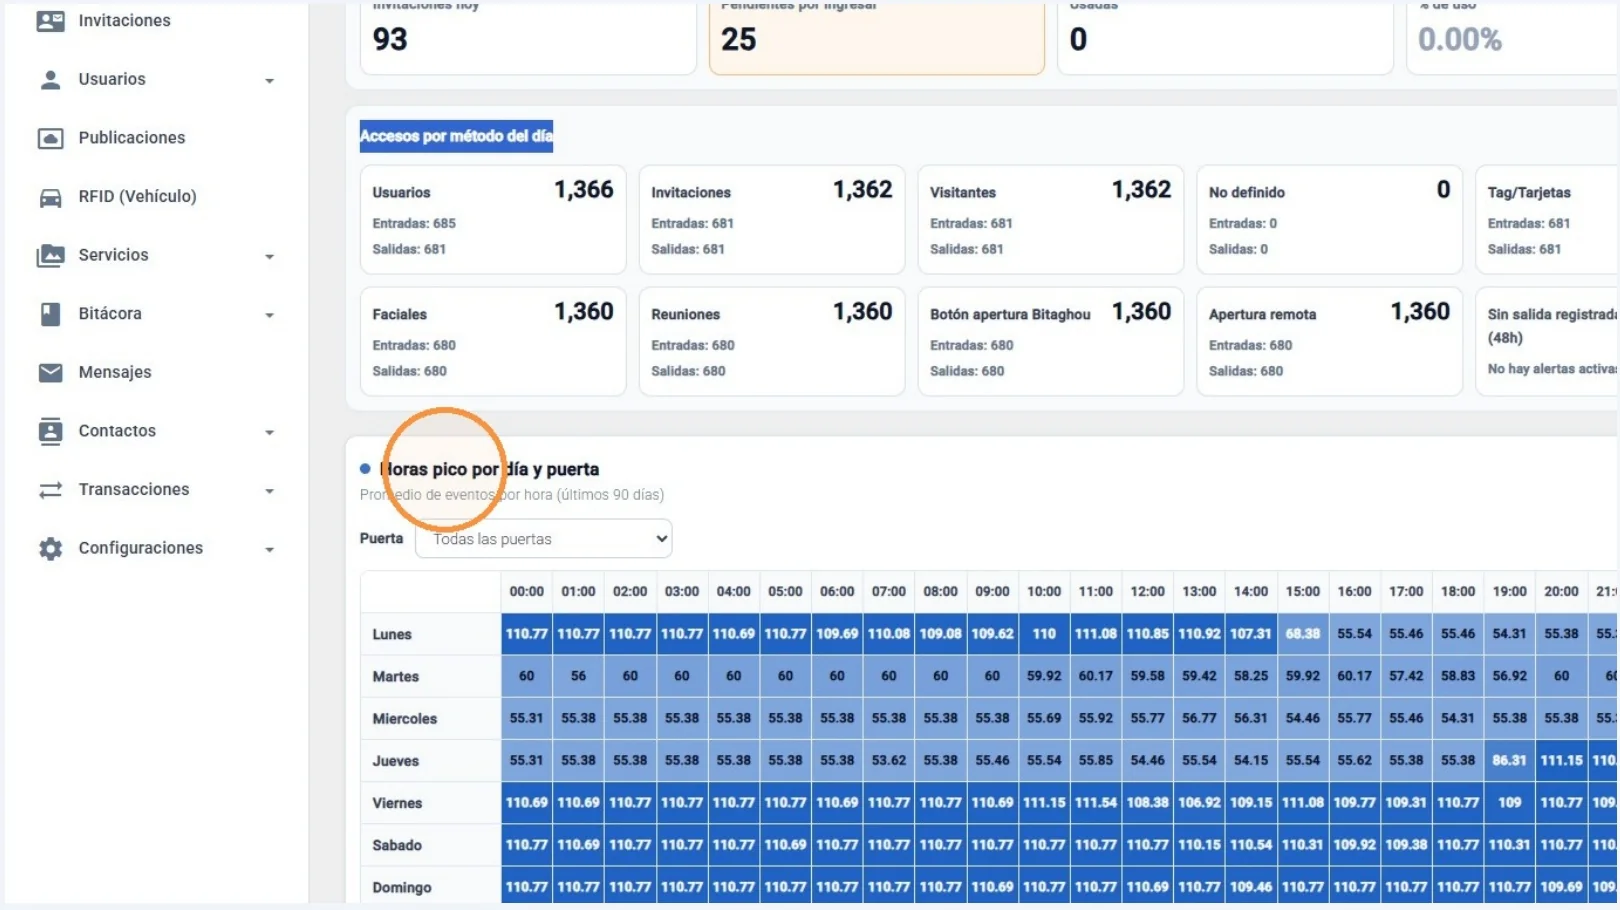Click the Pendientes por ingresar 25 card
The width and height of the screenshot is (1620, 910).
[877, 37]
